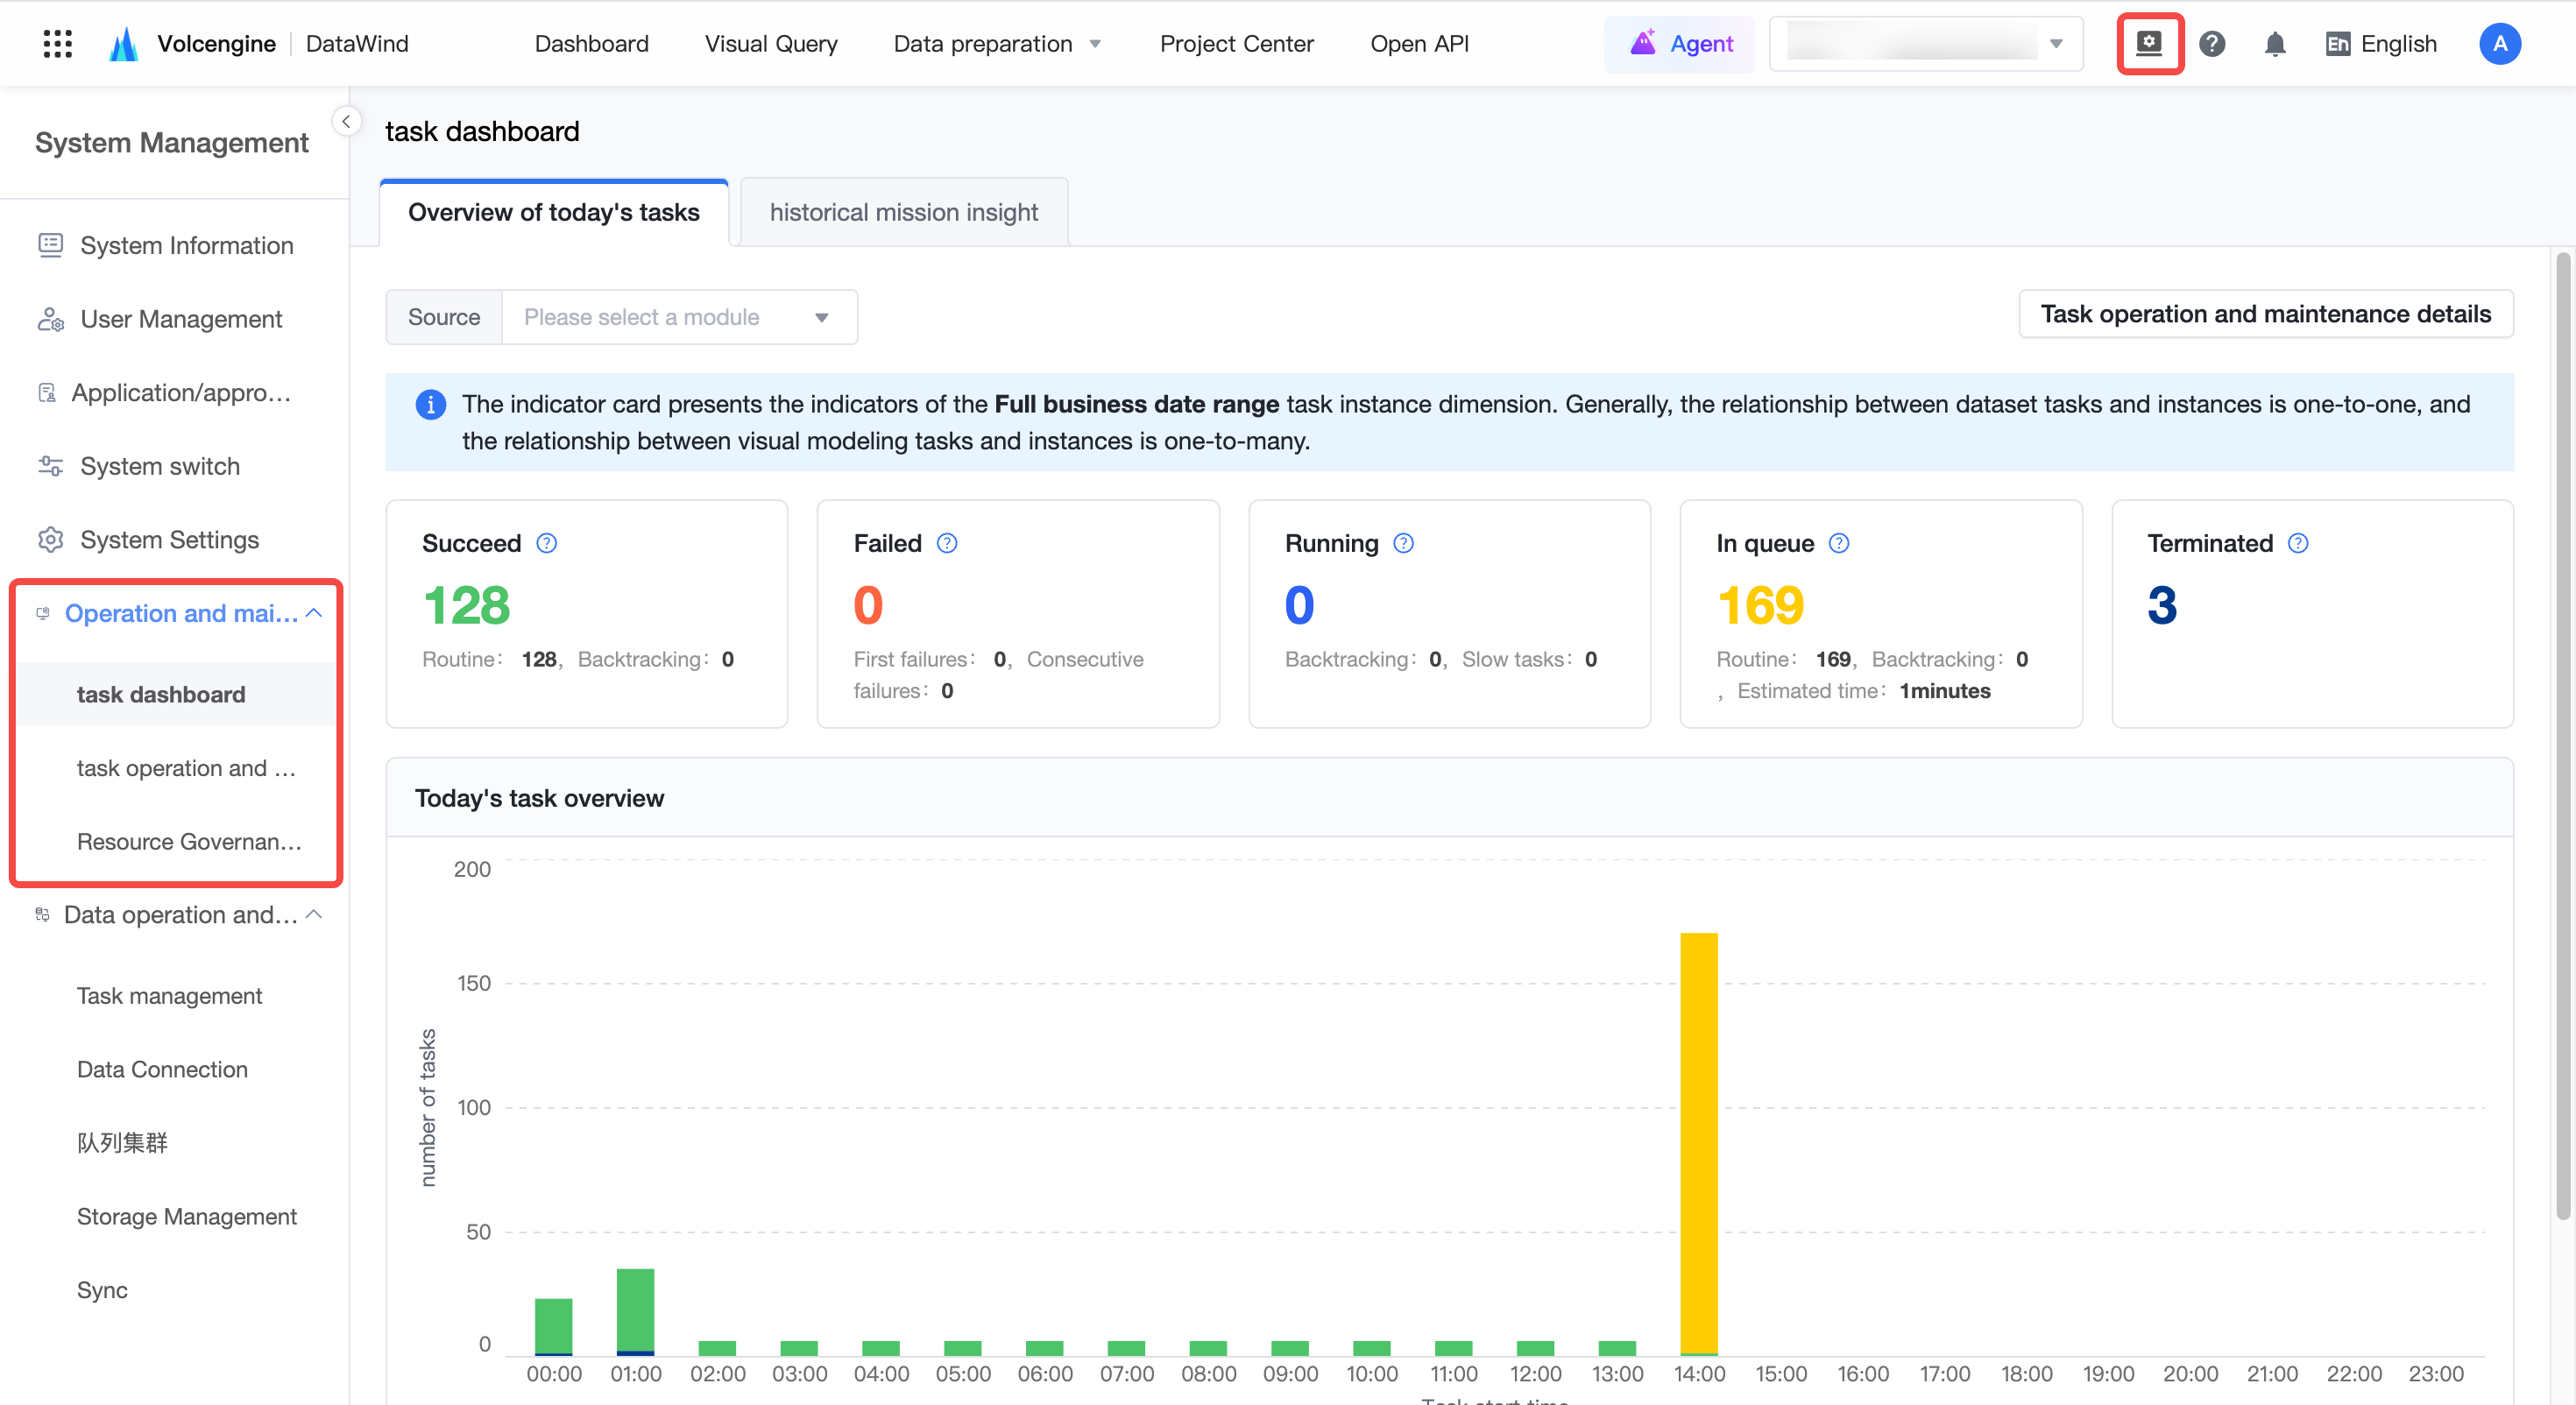Open the notifications bell
2576x1405 pixels.
[x=2275, y=44]
